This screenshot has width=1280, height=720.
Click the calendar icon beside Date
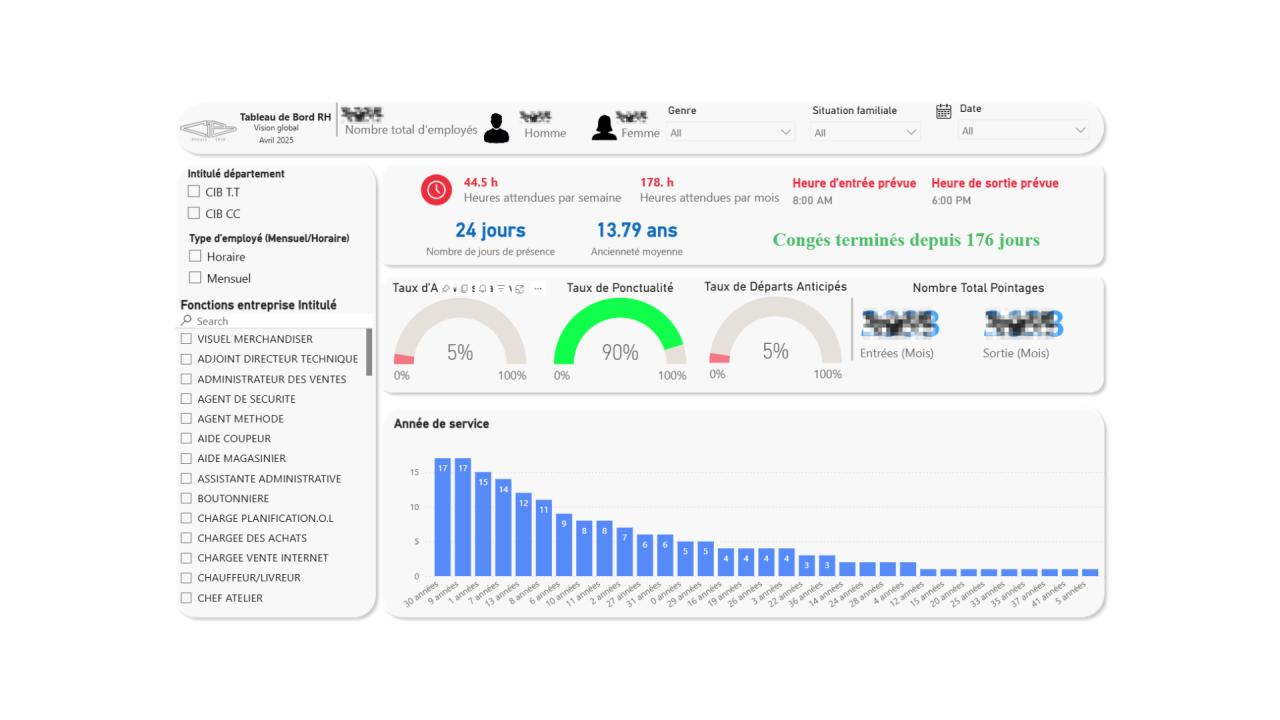(x=943, y=111)
